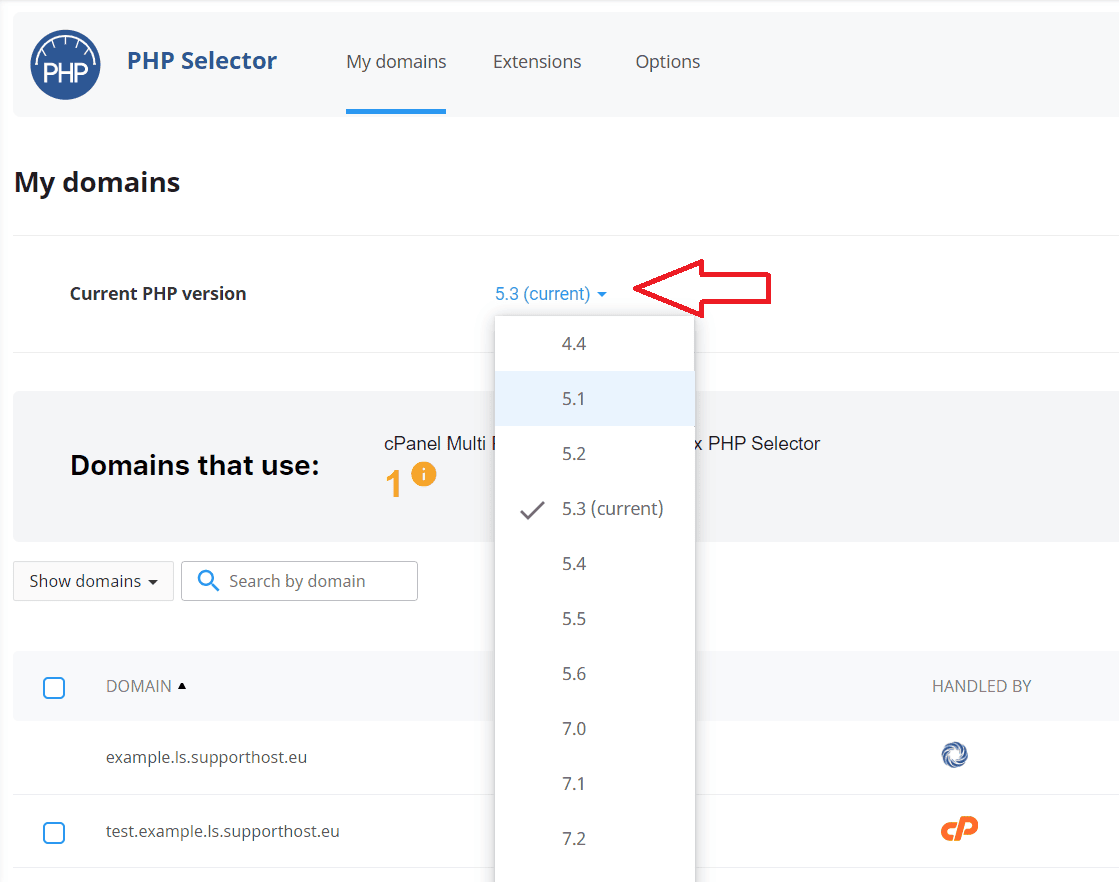This screenshot has width=1119, height=882.
Task: Click the LiteSpeed handler icon for example.ls.supporthost.eu
Action: pyautogui.click(x=954, y=756)
